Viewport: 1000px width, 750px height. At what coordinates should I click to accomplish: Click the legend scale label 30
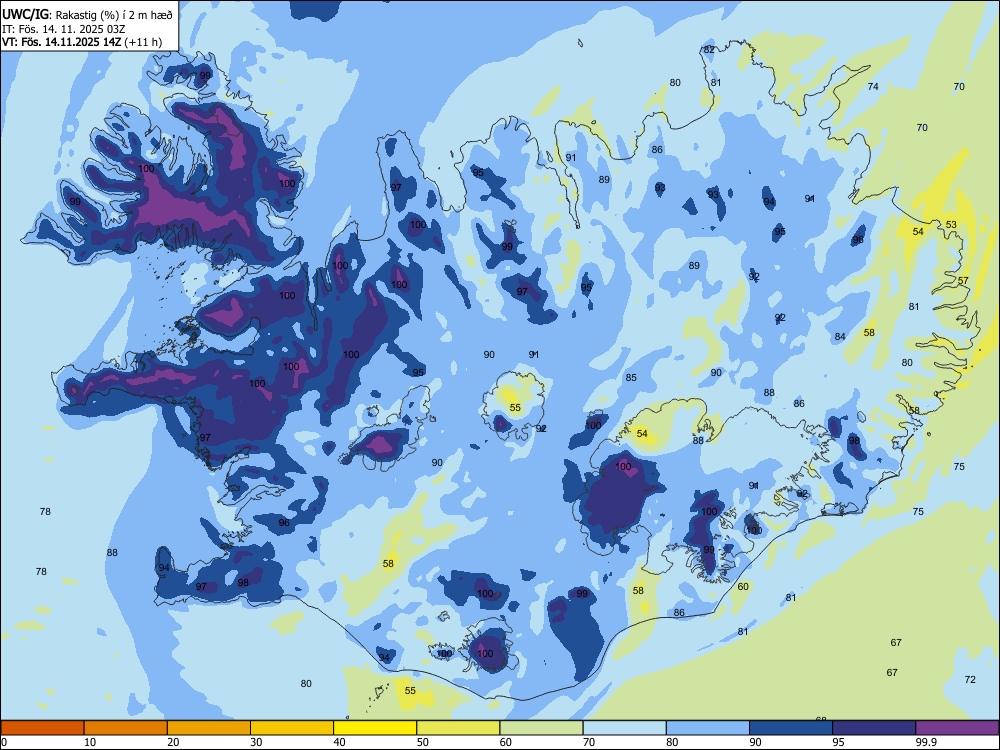pos(256,742)
